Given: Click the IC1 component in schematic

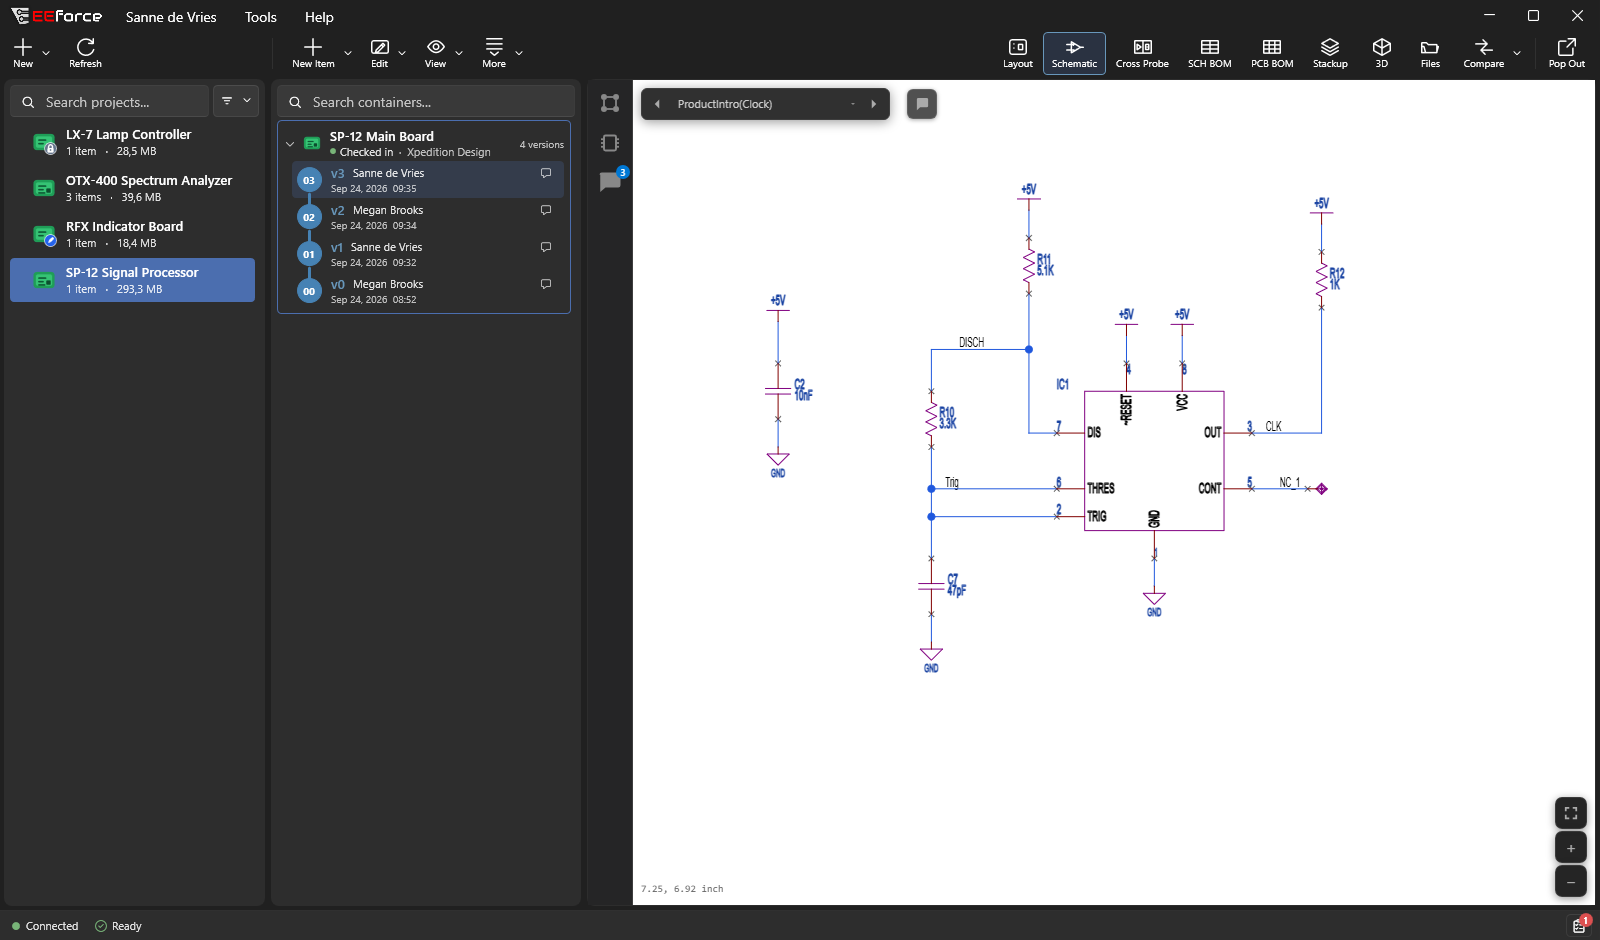Looking at the screenshot, I should pyautogui.click(x=1154, y=460).
